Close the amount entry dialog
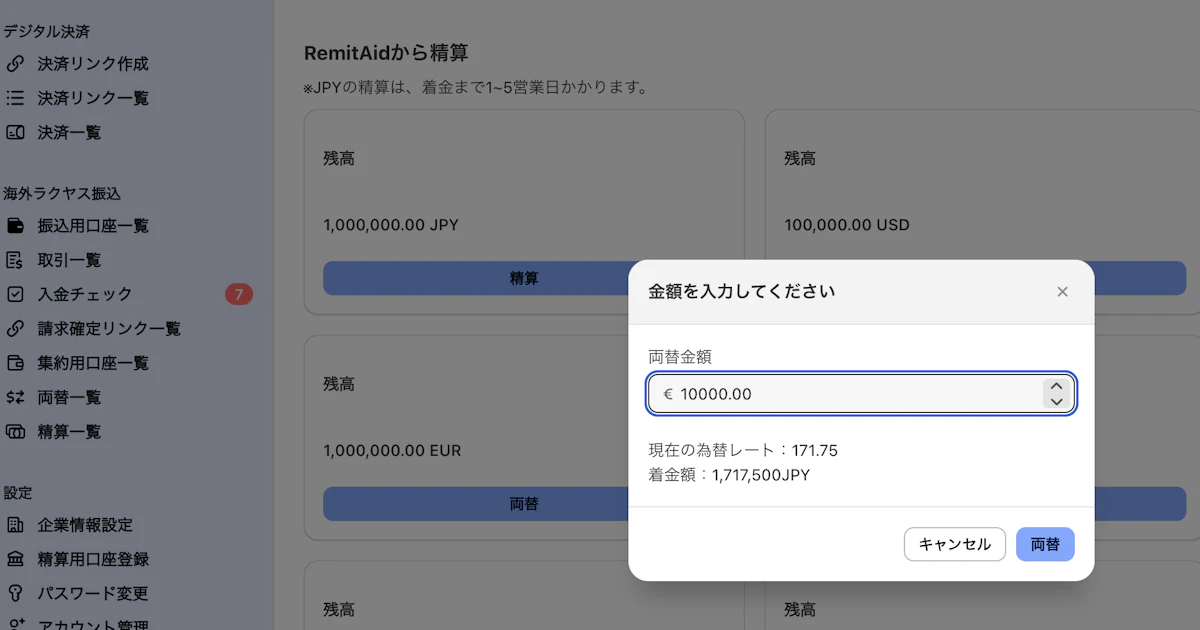This screenshot has height=630, width=1200. point(1062,292)
